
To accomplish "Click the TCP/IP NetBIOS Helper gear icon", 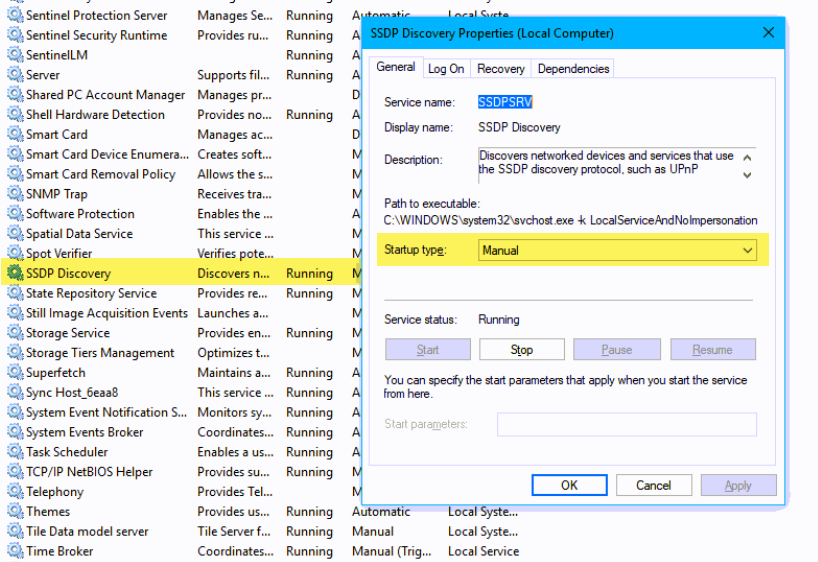I will 15,471.
